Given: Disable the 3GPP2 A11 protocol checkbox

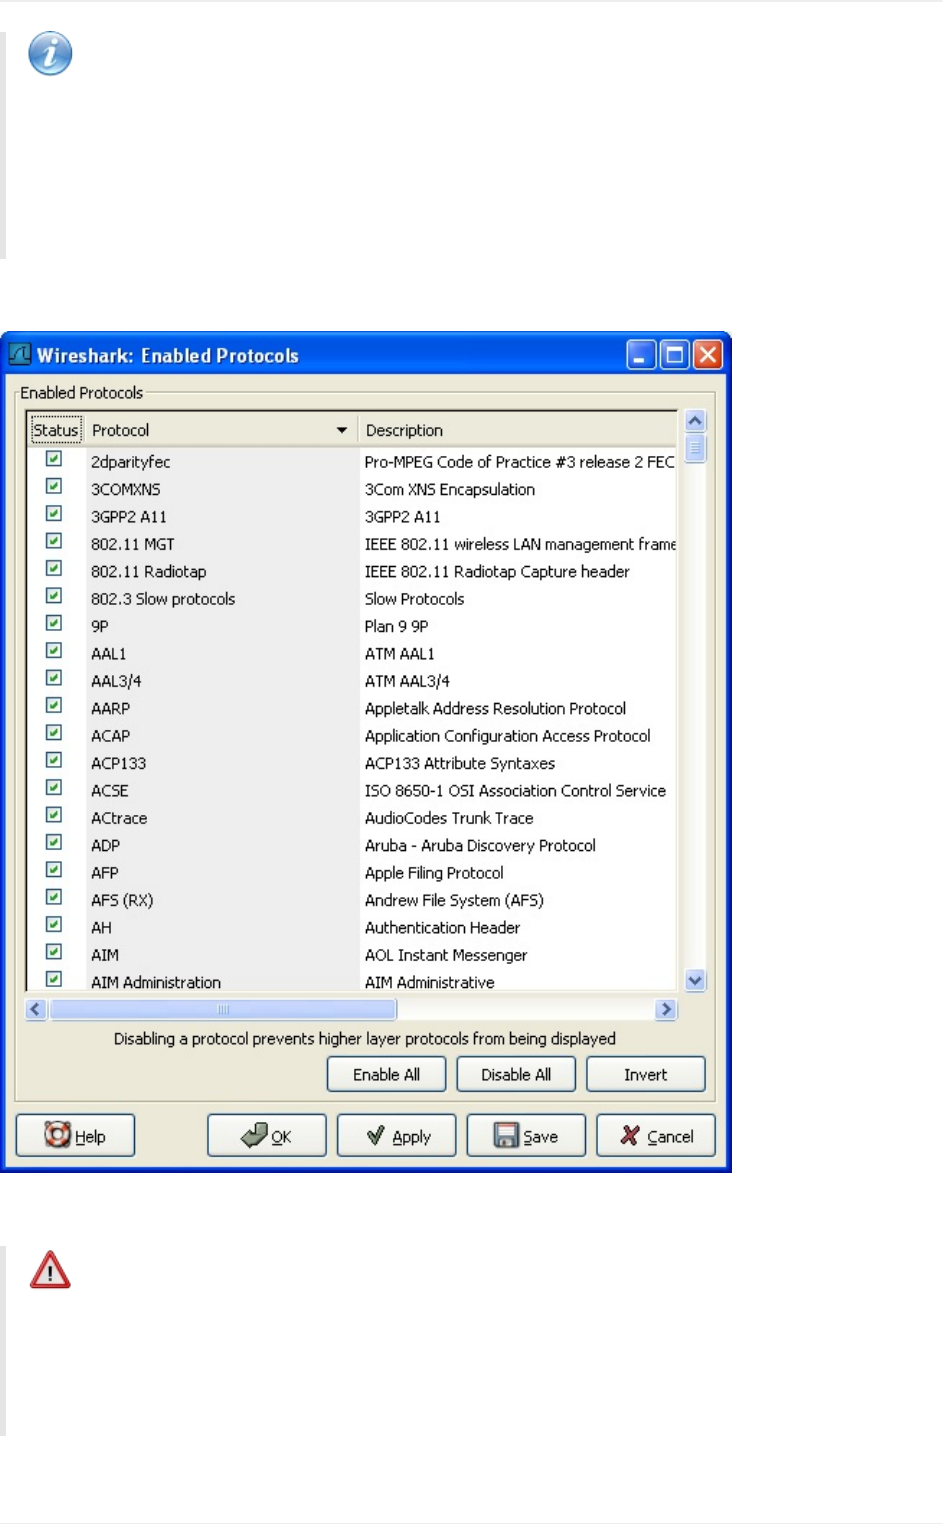Looking at the screenshot, I should click(54, 514).
